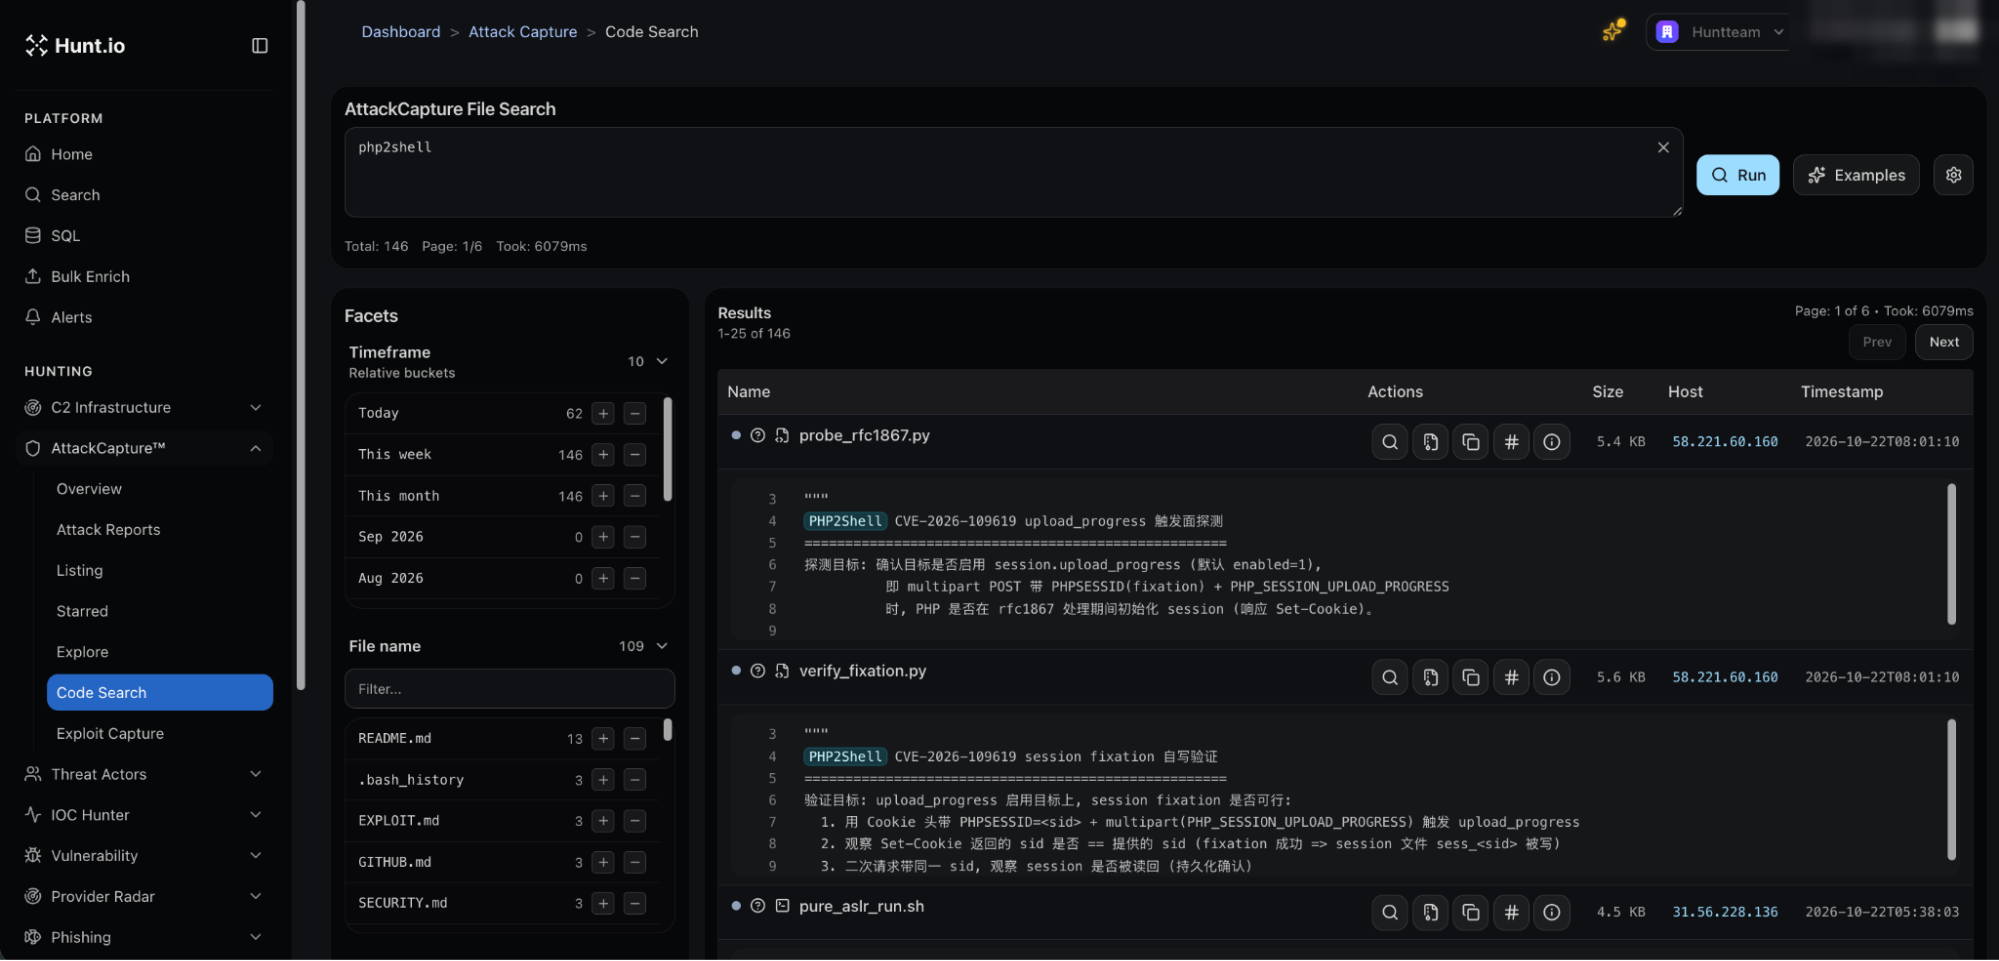Go to Attack Reports in sidebar
Screen dimensions: 1999x961
108,530
